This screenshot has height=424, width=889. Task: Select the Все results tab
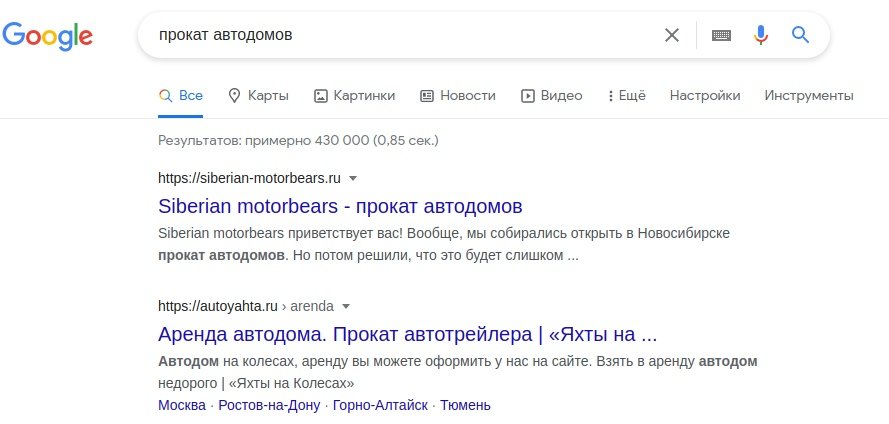(181, 96)
